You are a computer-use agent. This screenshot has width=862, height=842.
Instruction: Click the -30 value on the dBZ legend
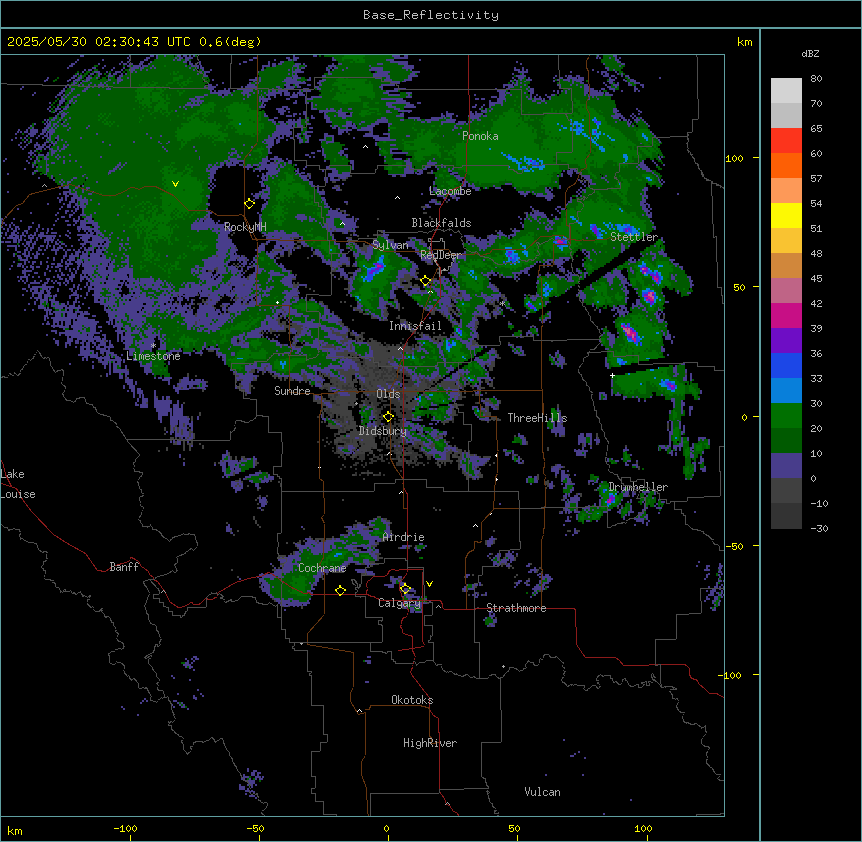tap(819, 529)
